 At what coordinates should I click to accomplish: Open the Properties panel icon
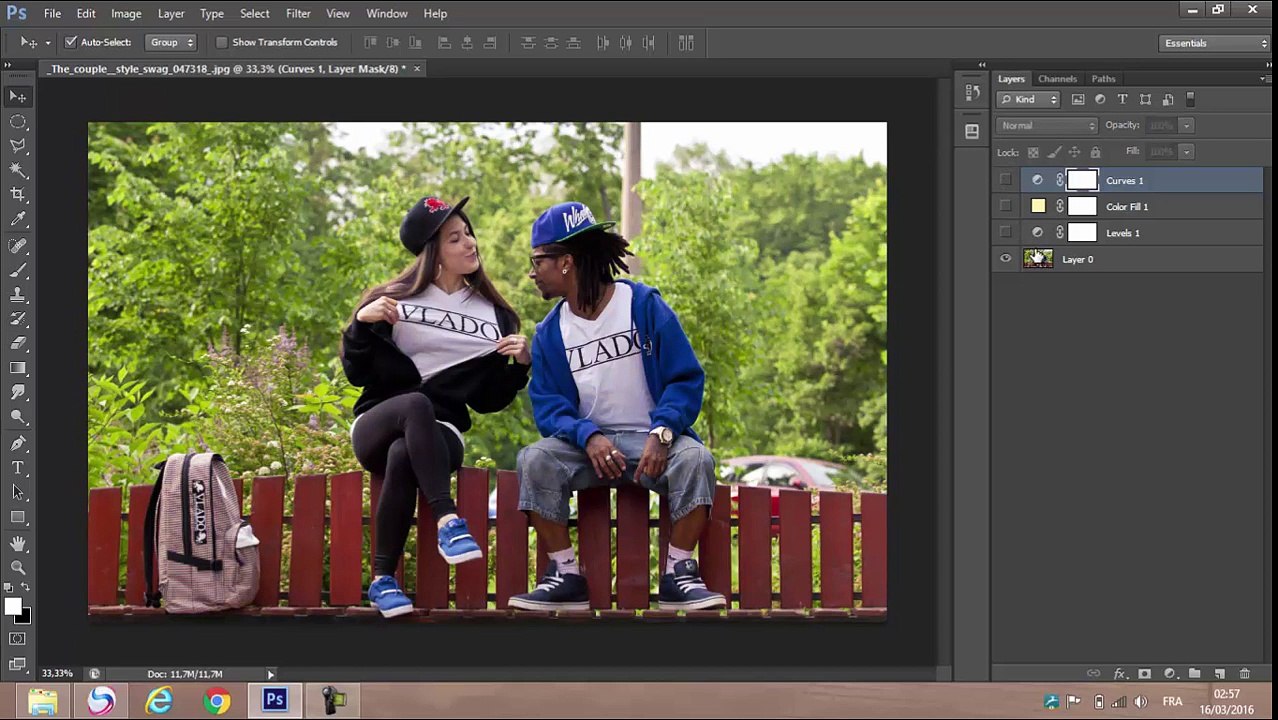pos(972,131)
